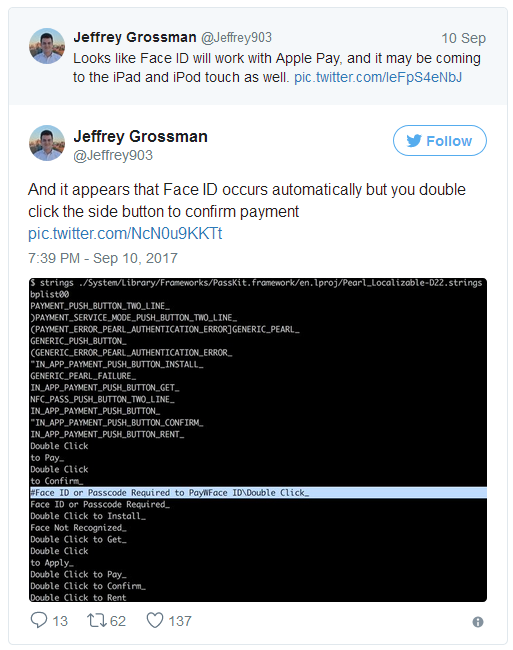Click the 10 Sep date in quoted tweet
Image resolution: width=513 pixels, height=650 pixels.
pyautogui.click(x=463, y=38)
